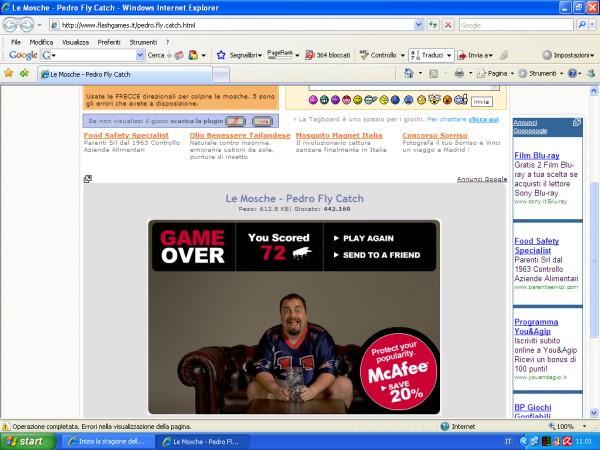The height and width of the screenshot is (450, 600).
Task: Click the red Stop loading icon
Action: click(x=448, y=25)
